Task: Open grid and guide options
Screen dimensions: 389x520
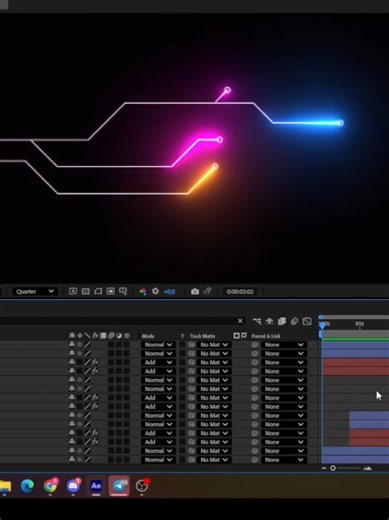Action: pyautogui.click(x=123, y=291)
